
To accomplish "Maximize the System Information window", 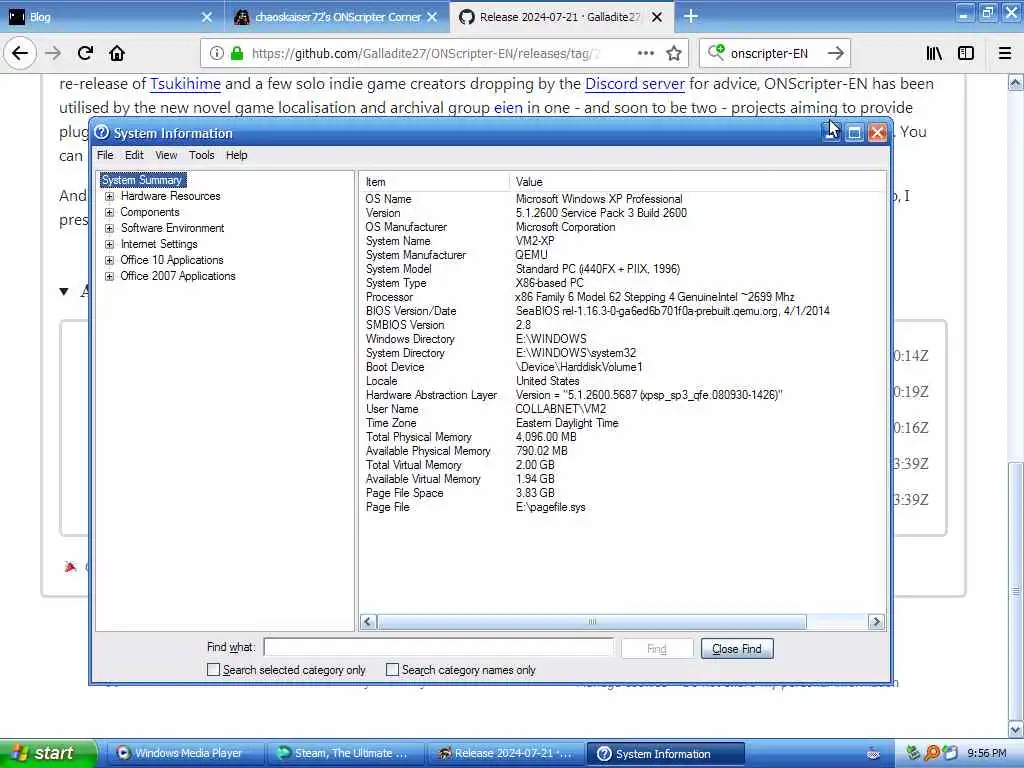I will tap(854, 133).
